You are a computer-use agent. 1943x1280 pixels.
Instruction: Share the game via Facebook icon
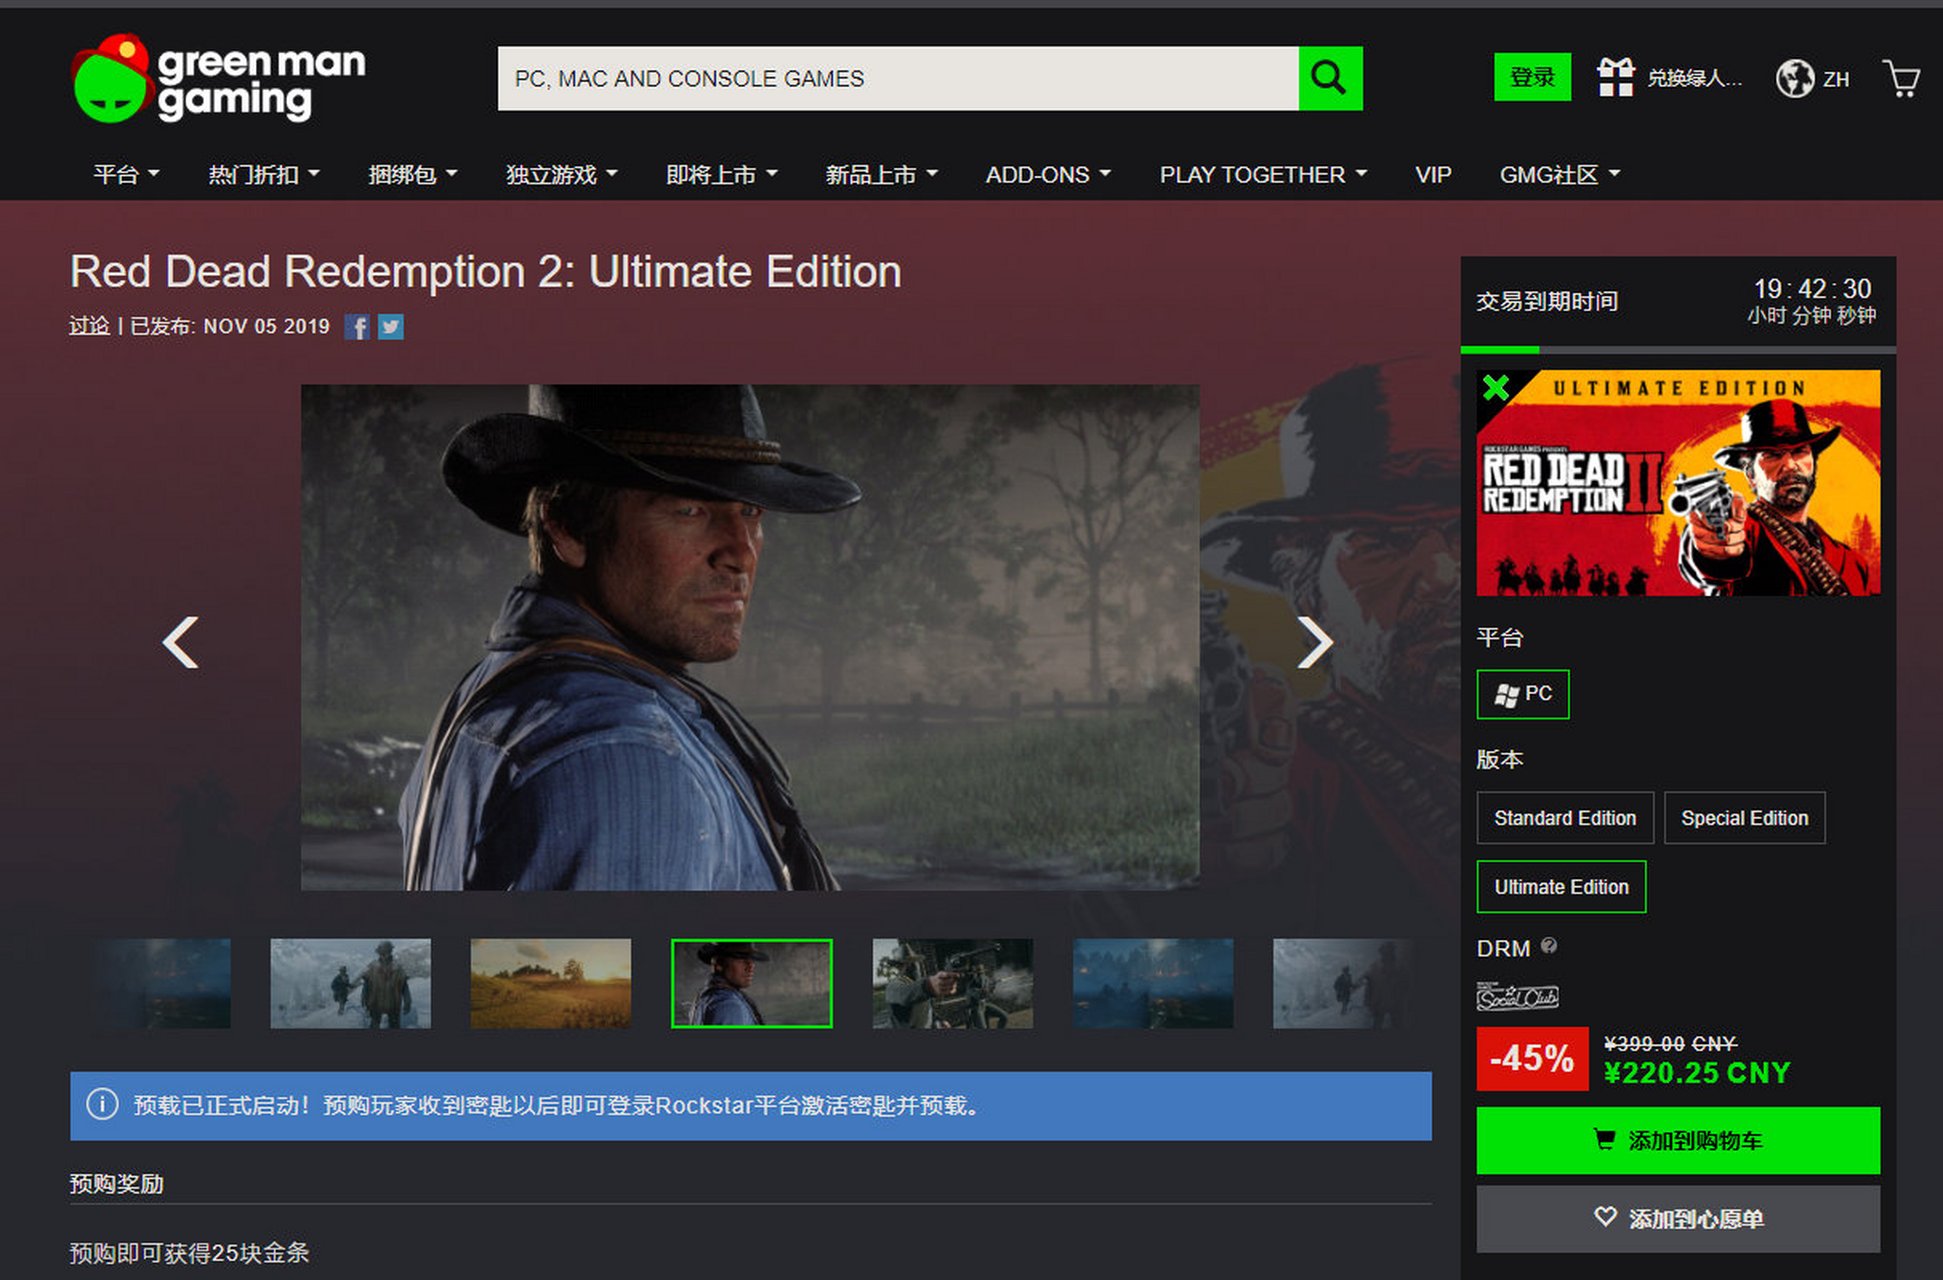357,327
